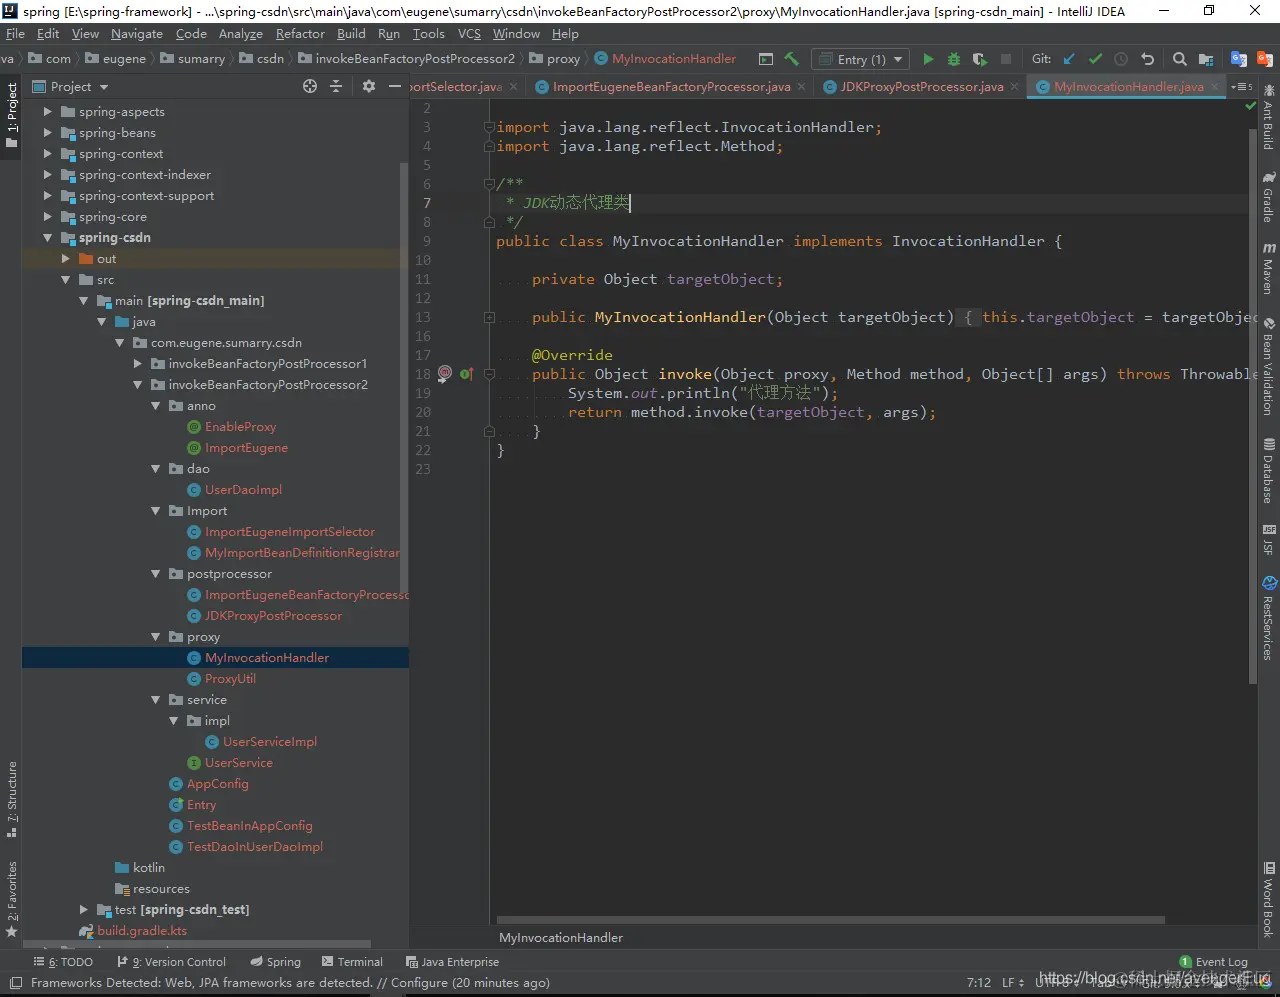Toggle the breakpoint on line 18
Viewport: 1280px width, 997px height.
445,374
